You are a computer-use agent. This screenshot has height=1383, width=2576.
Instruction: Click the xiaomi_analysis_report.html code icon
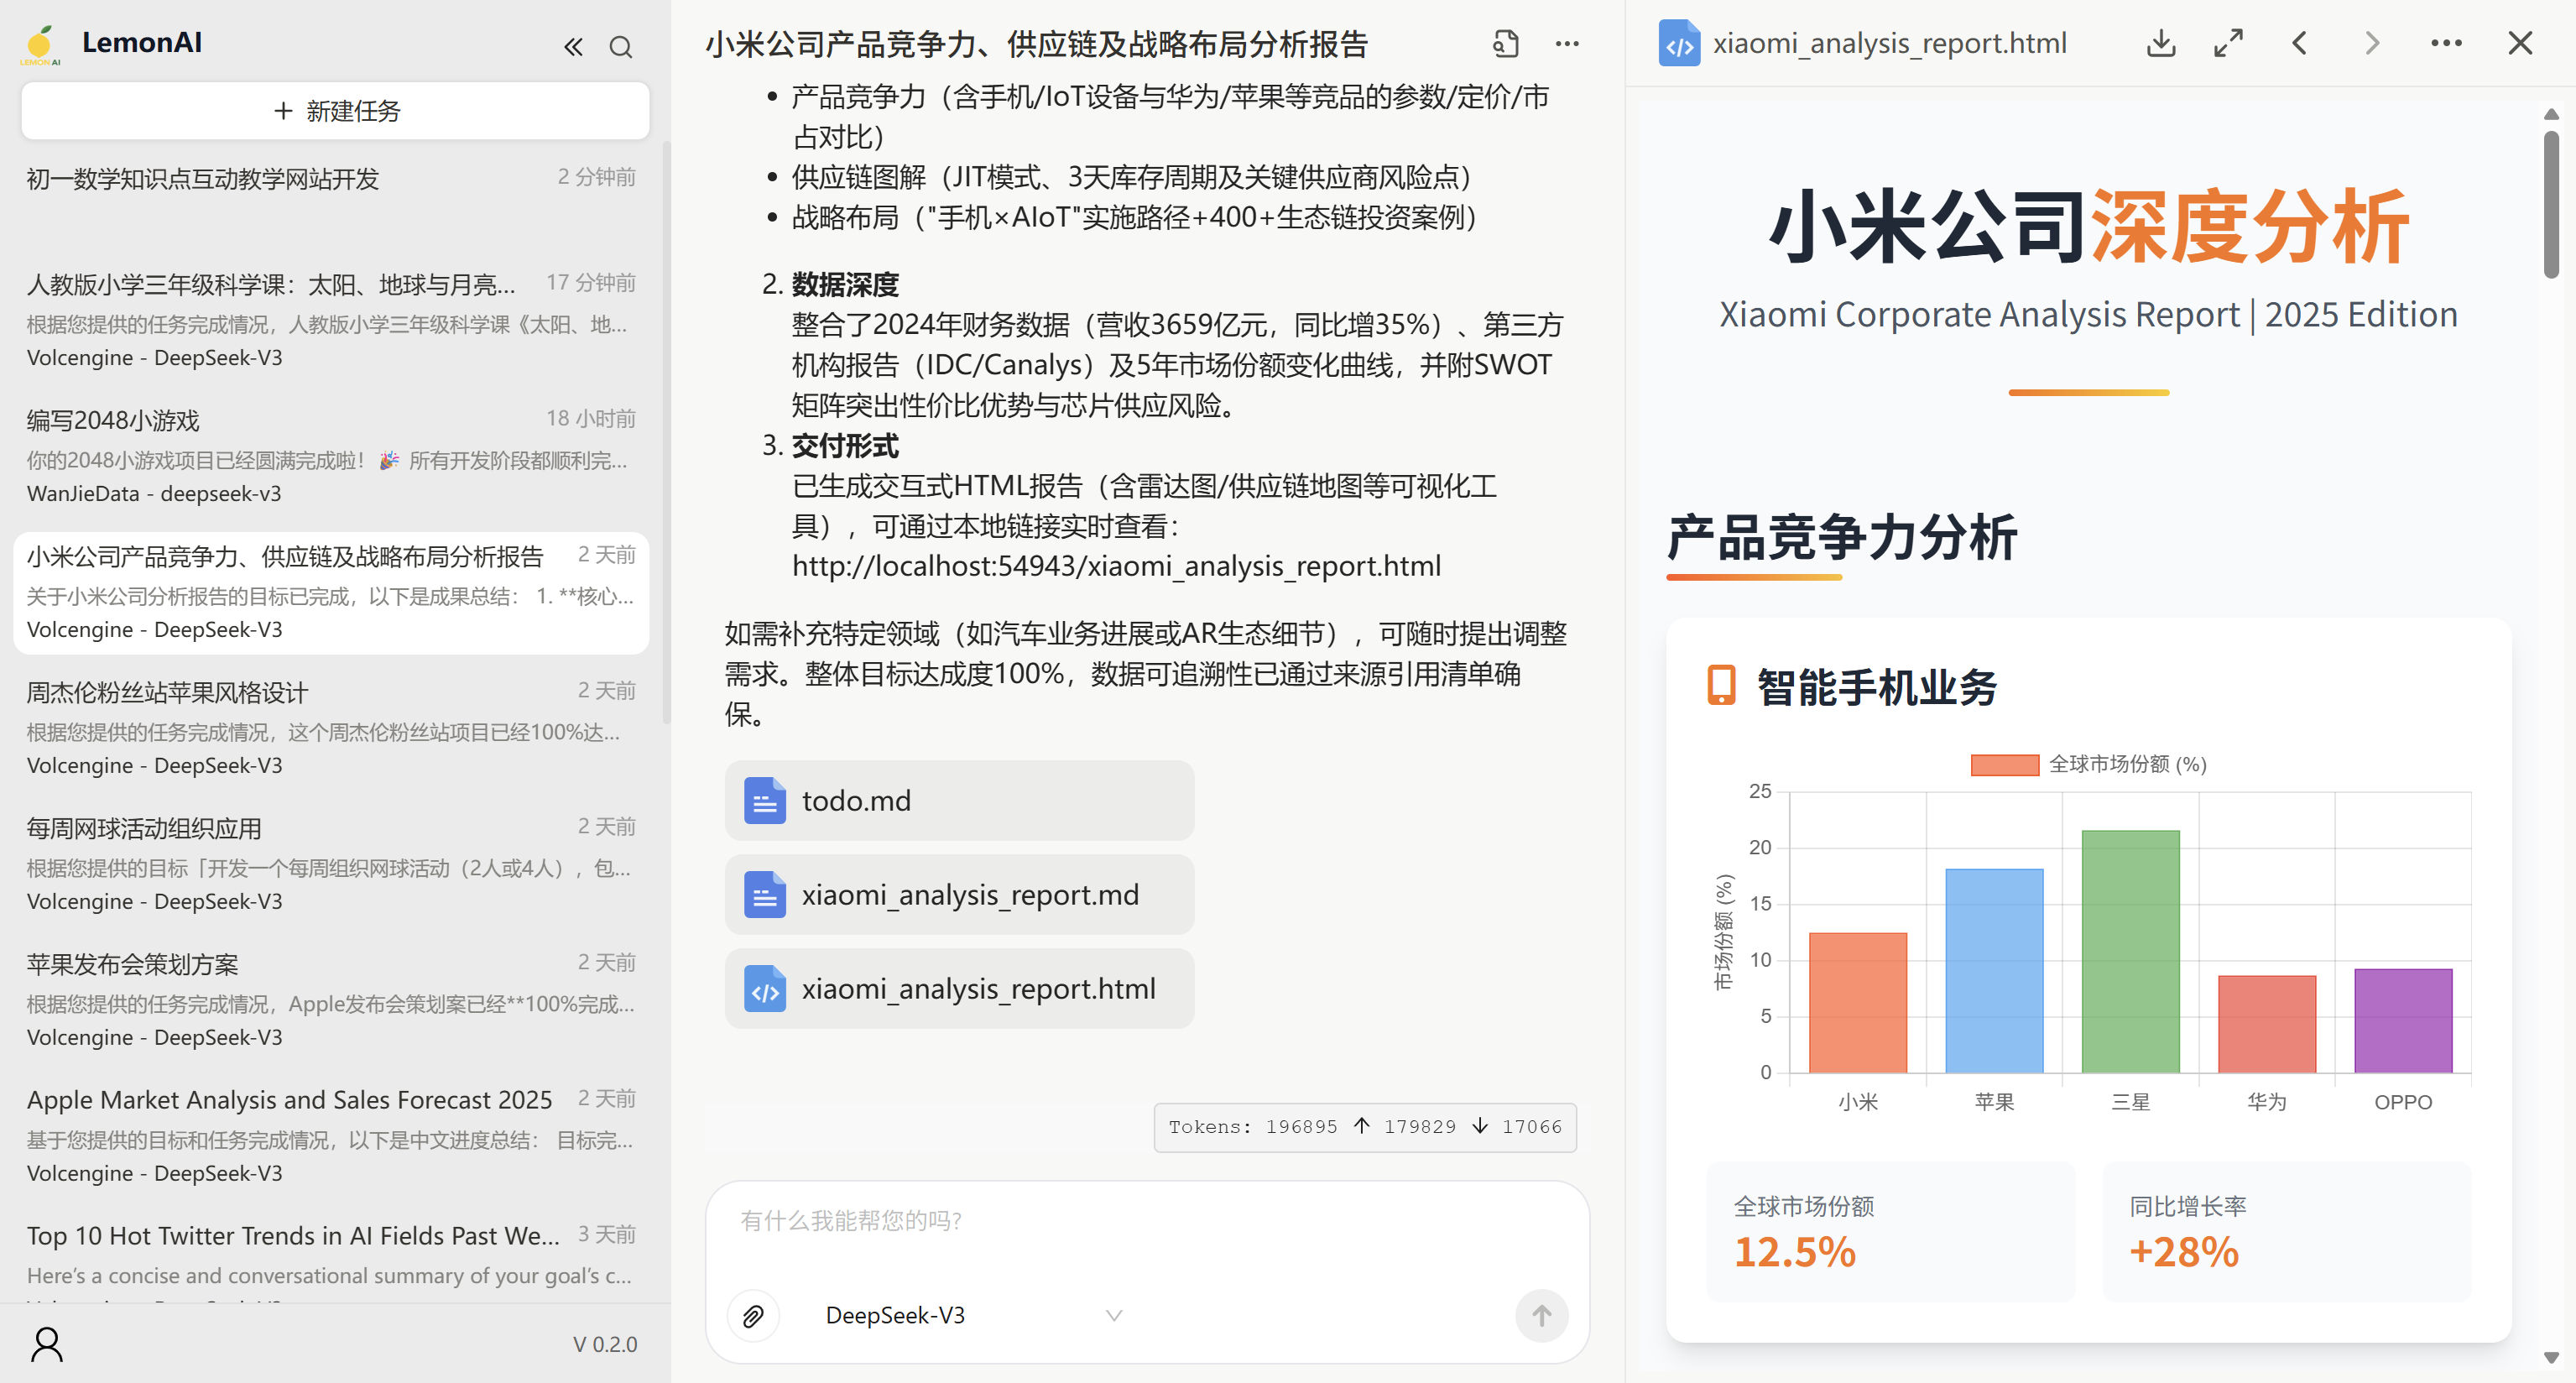(765, 989)
